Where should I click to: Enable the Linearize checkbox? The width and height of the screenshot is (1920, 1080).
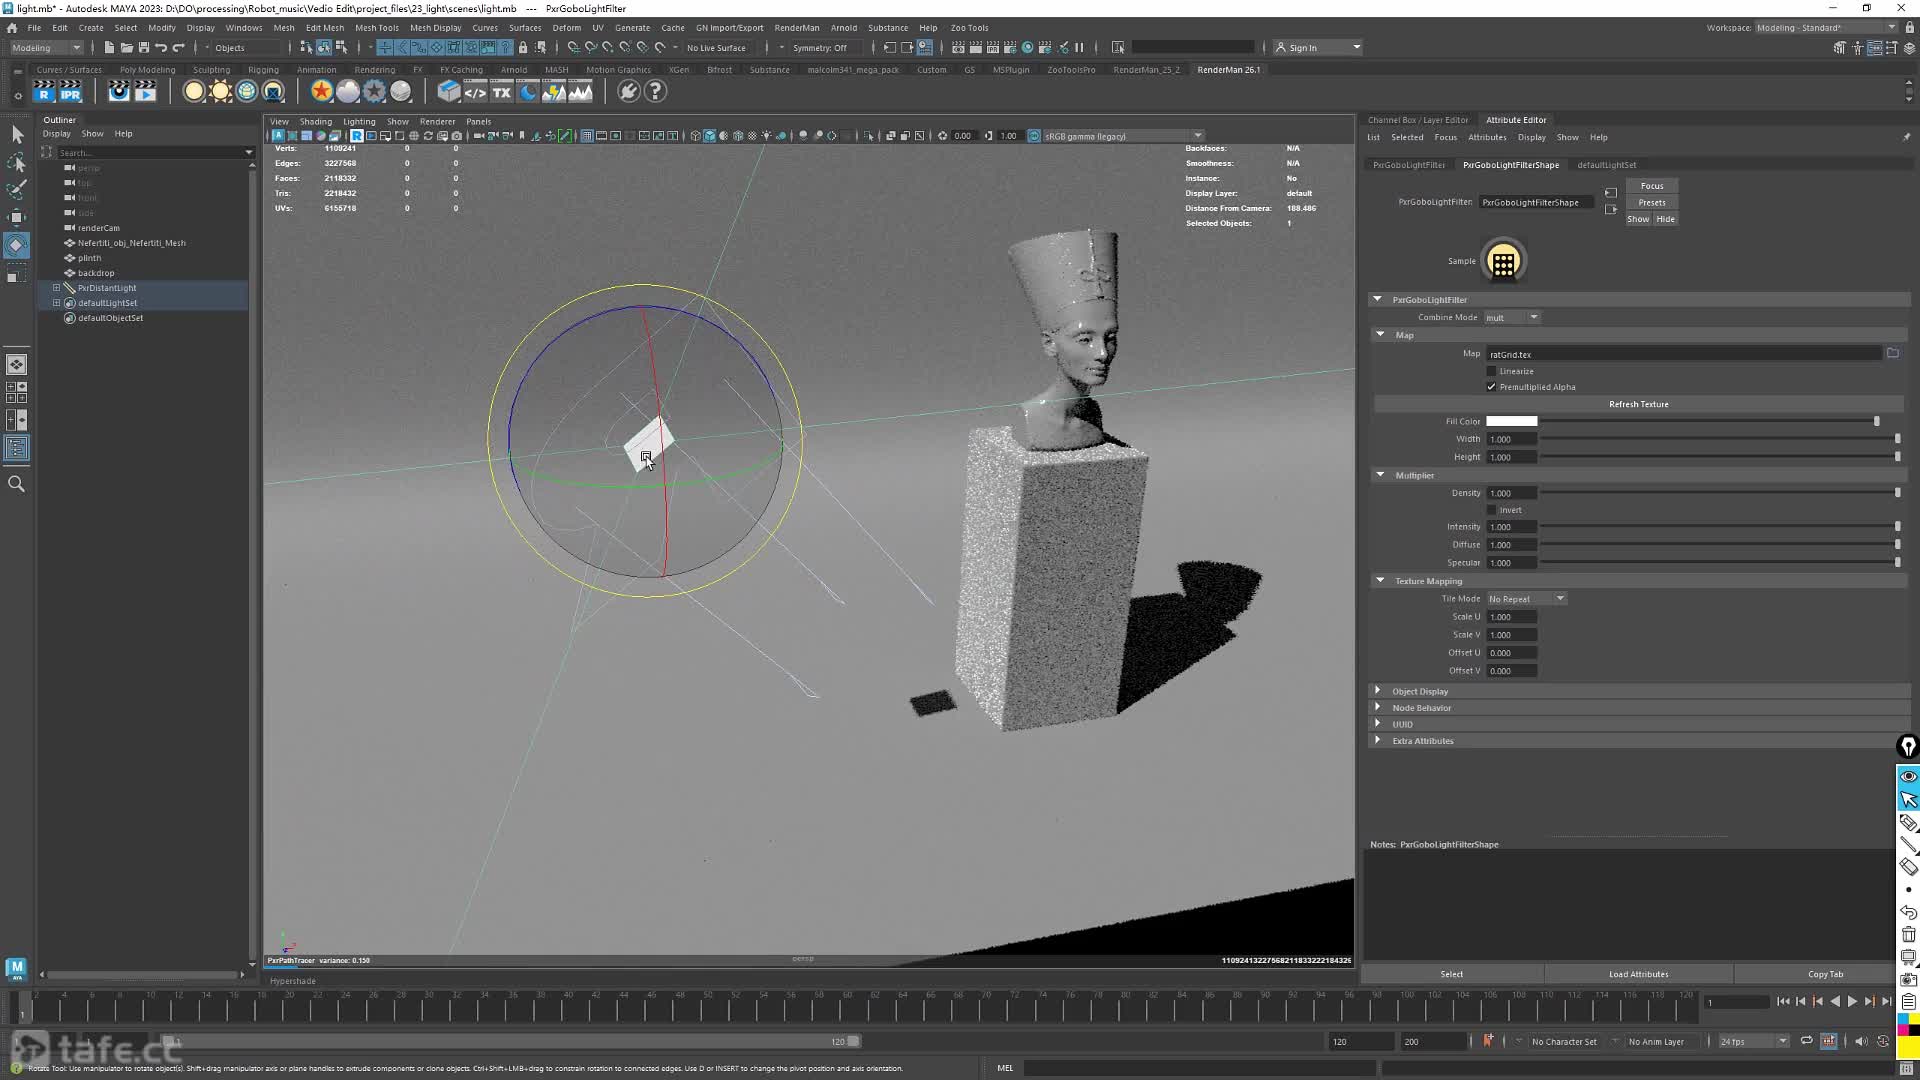1491,371
